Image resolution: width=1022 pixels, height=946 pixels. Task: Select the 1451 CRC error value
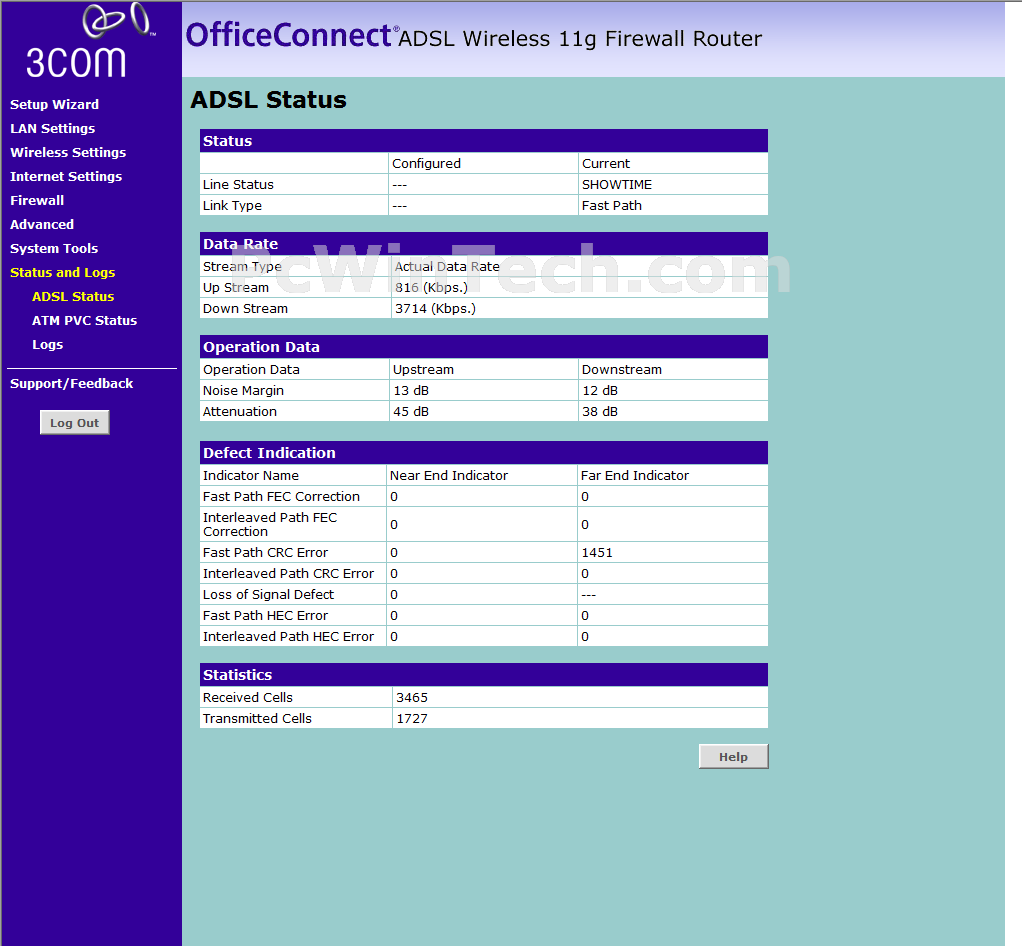pyautogui.click(x=597, y=553)
